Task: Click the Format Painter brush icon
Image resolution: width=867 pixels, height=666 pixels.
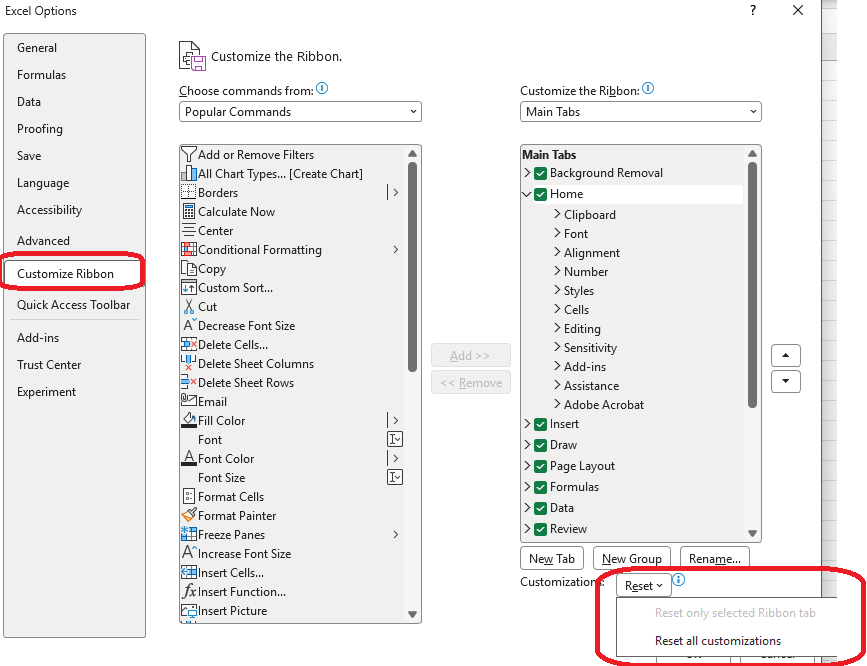Action: coord(189,515)
